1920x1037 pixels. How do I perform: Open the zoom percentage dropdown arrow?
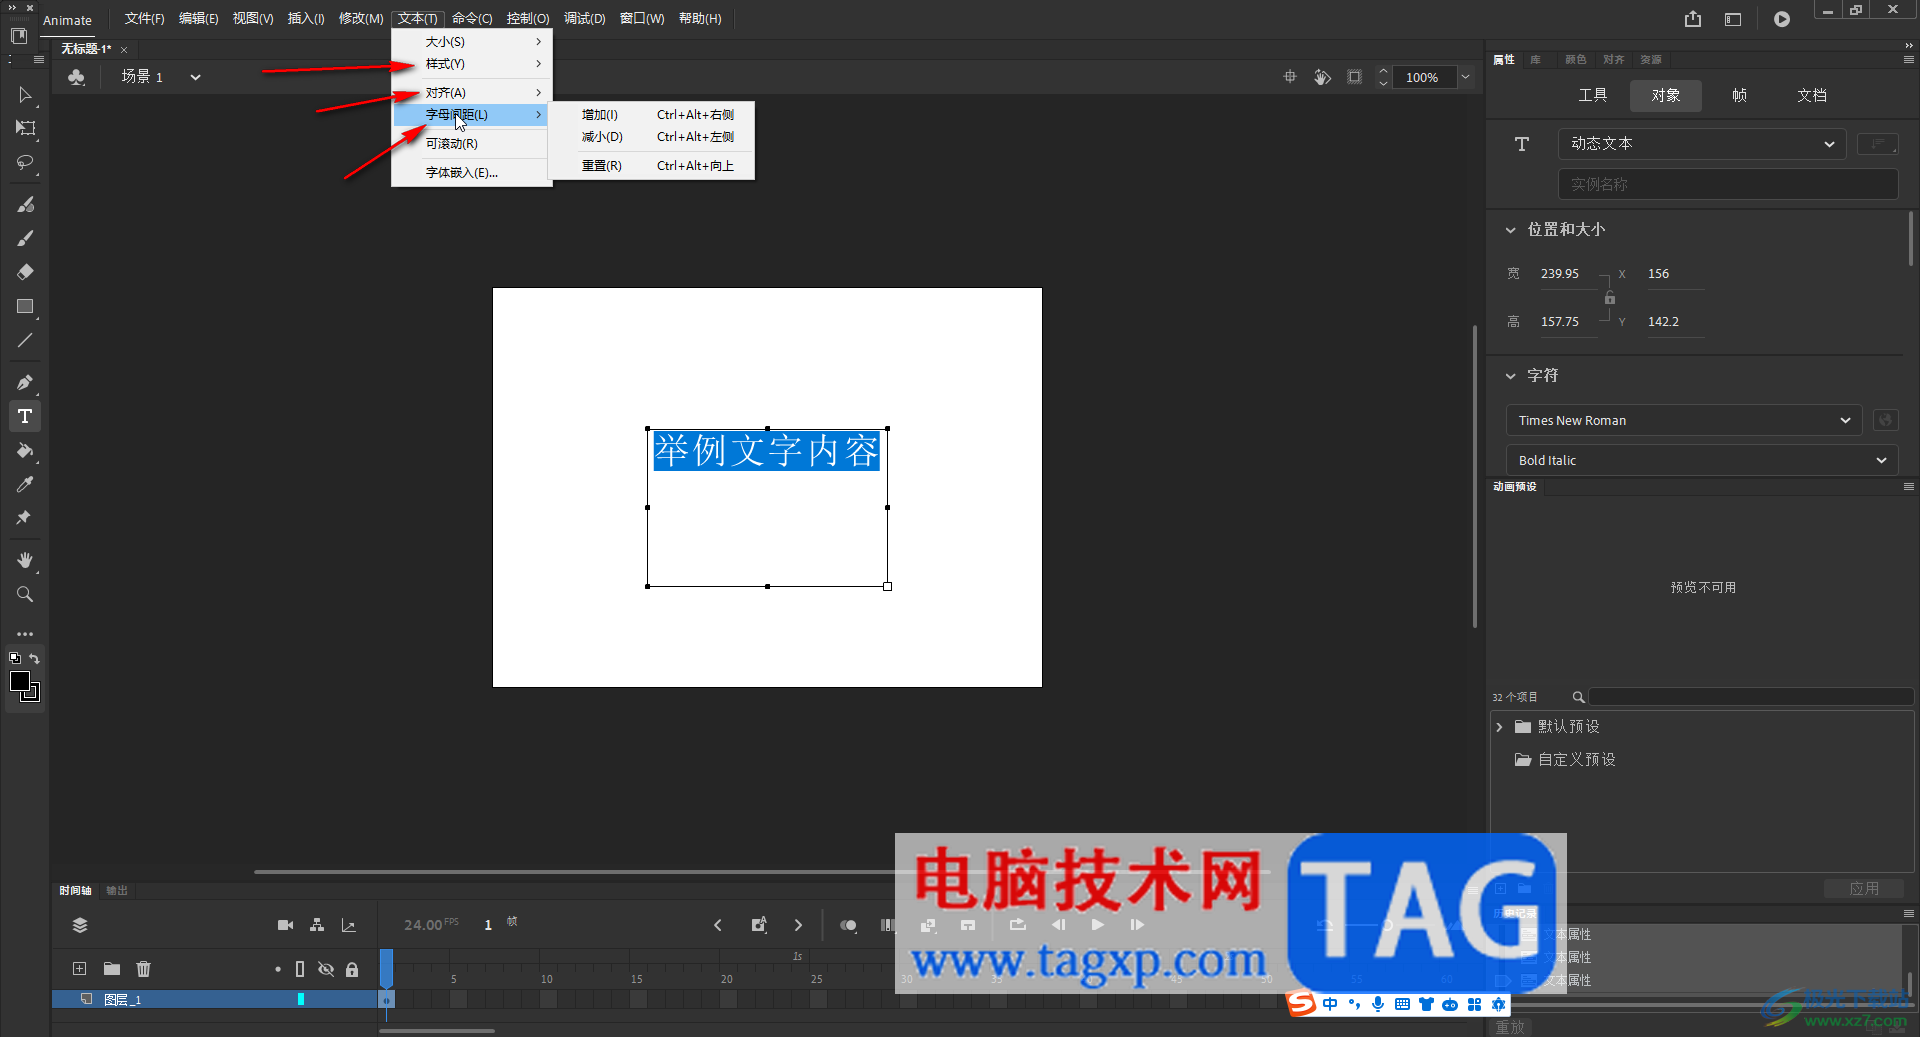coord(1465,77)
